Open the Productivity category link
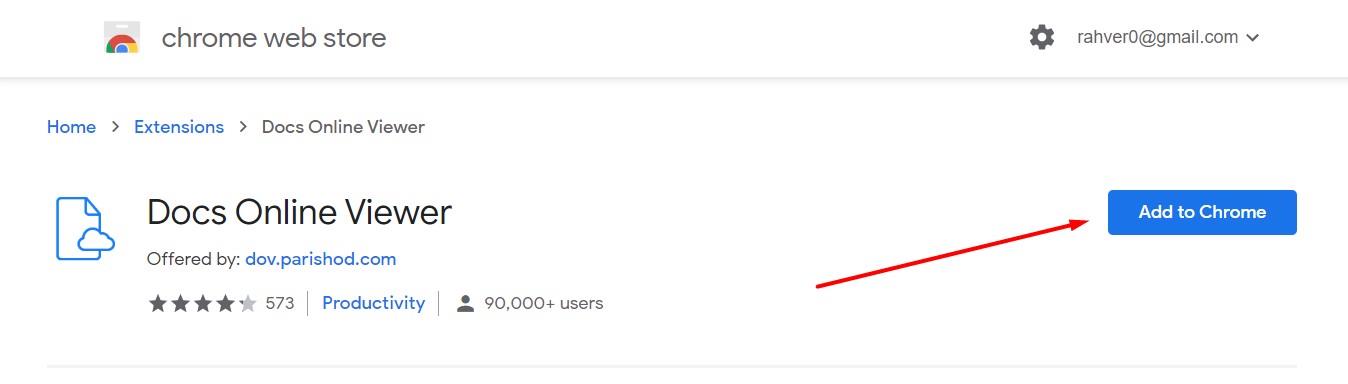 coord(373,303)
